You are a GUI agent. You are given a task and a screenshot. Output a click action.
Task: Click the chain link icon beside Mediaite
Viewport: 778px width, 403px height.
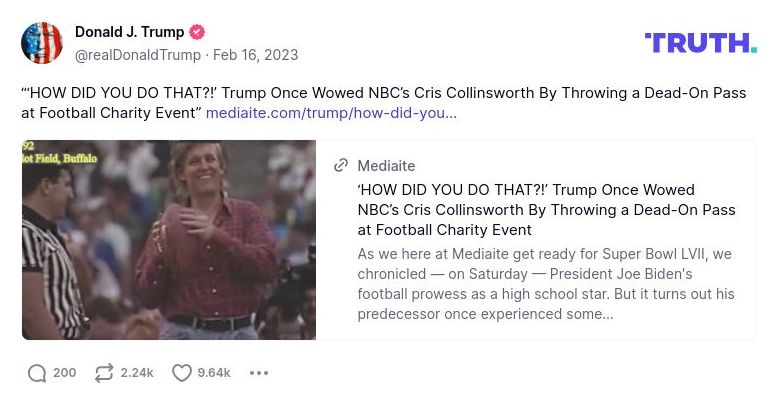point(341,166)
